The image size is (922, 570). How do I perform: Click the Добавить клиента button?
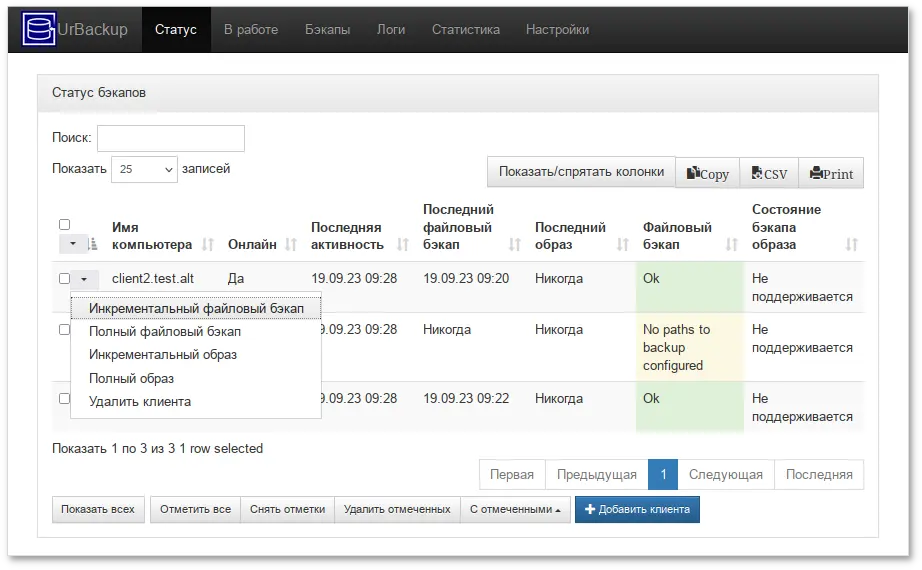pos(637,509)
